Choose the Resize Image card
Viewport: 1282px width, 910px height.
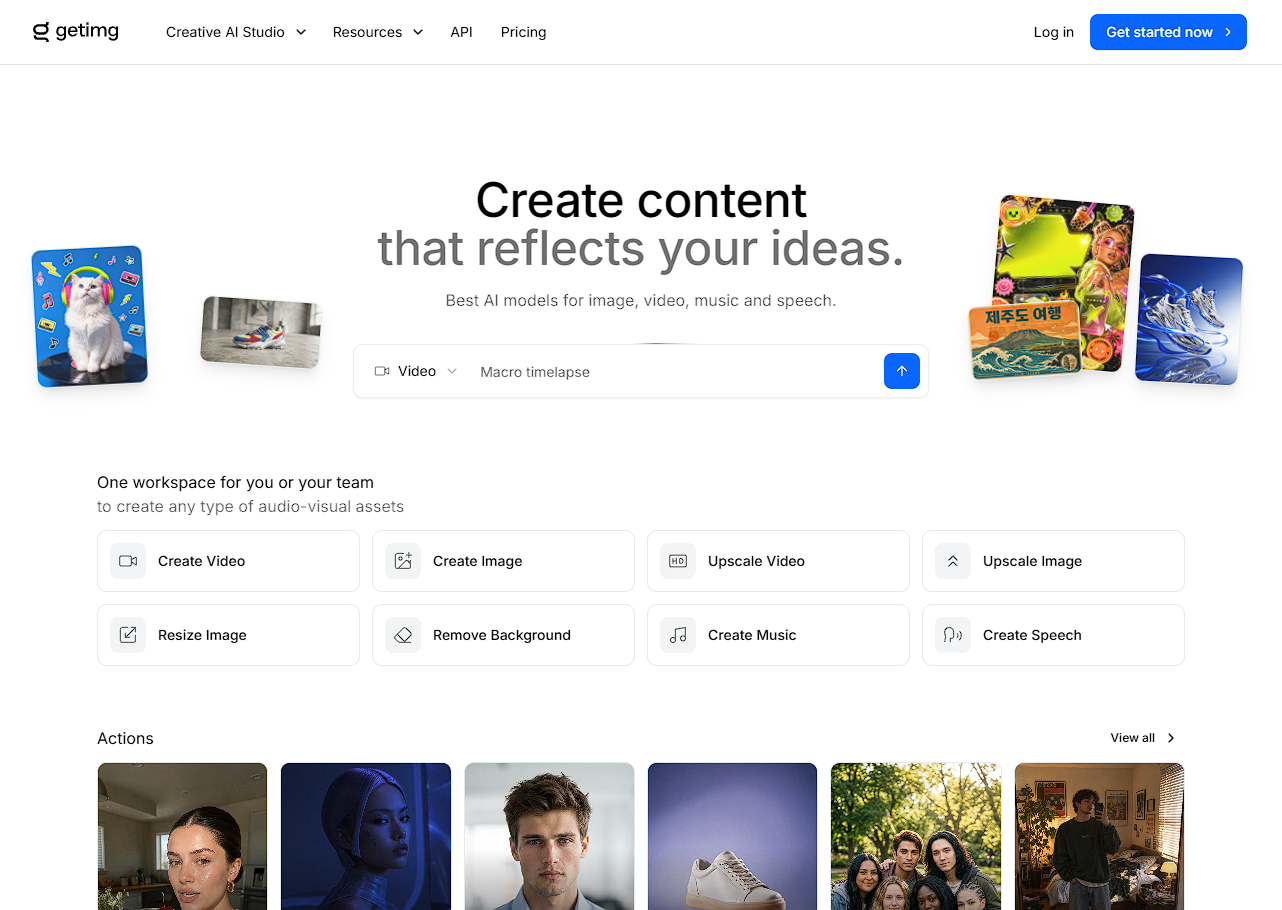coord(228,635)
